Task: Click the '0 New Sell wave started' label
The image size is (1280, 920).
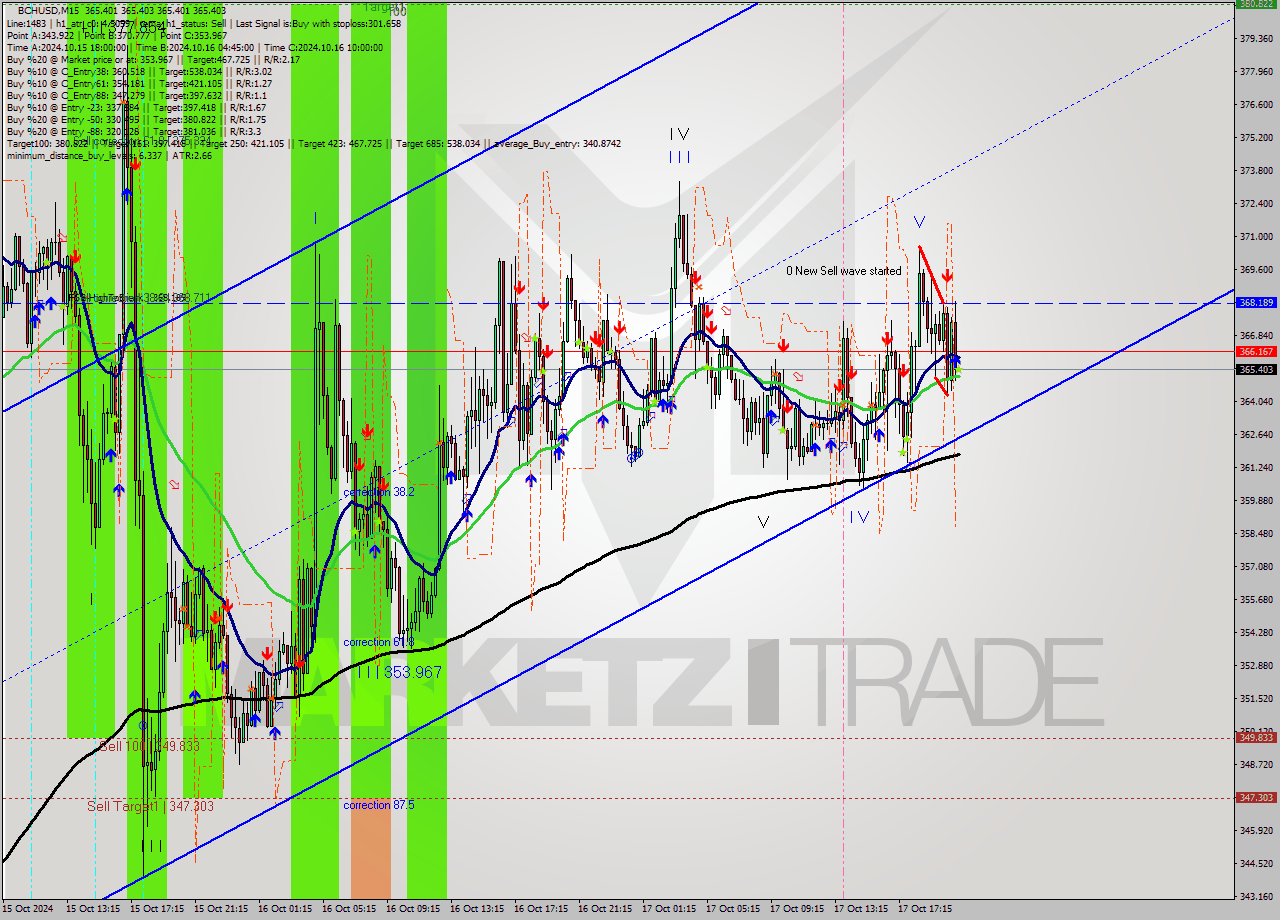Action: point(843,271)
